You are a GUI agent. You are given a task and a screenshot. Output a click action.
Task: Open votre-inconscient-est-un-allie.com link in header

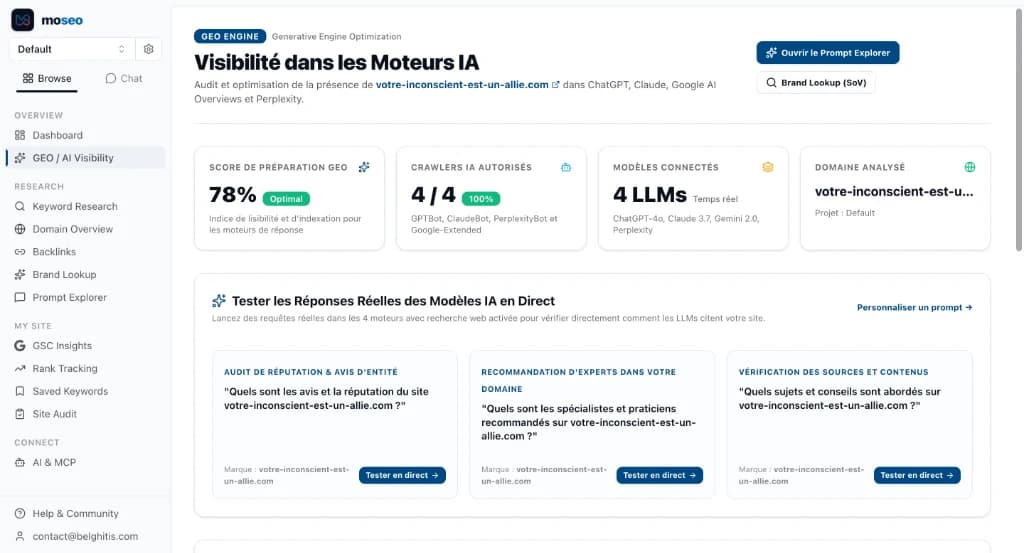[462, 85]
